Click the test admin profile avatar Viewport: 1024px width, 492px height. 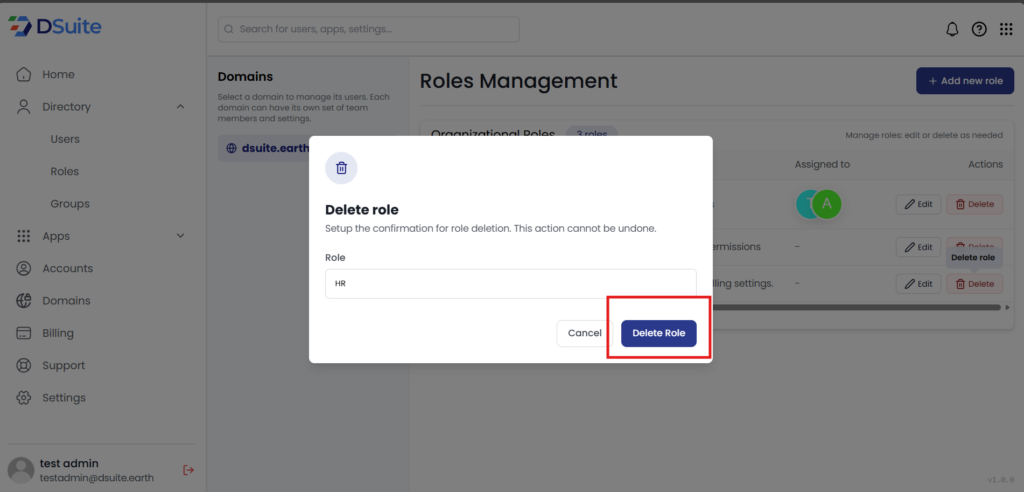[21, 470]
